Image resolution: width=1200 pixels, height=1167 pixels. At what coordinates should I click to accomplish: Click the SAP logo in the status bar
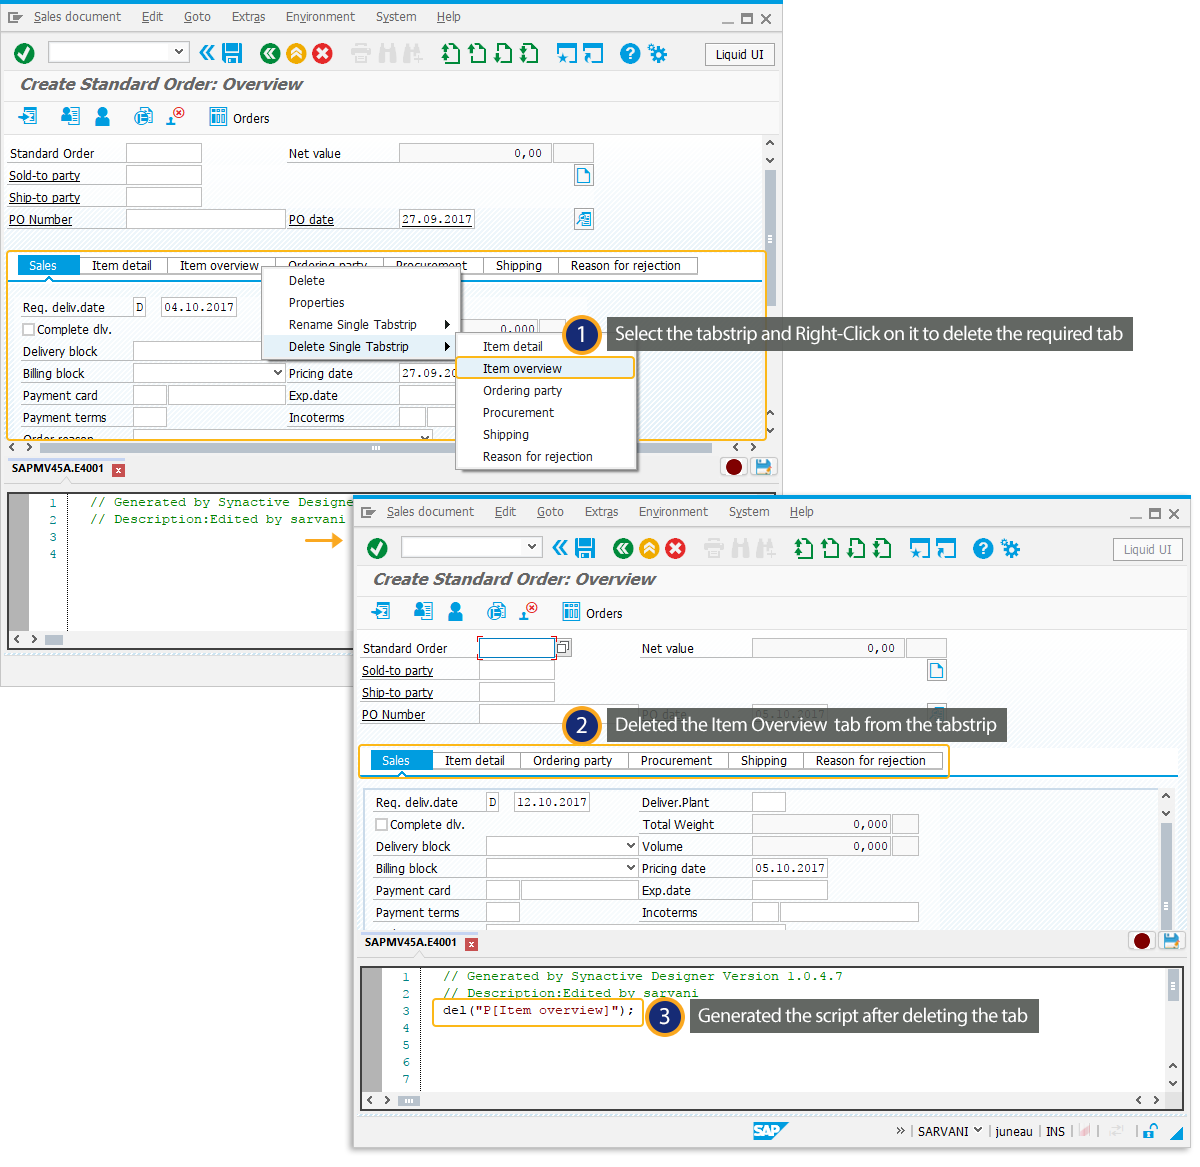(x=770, y=1131)
